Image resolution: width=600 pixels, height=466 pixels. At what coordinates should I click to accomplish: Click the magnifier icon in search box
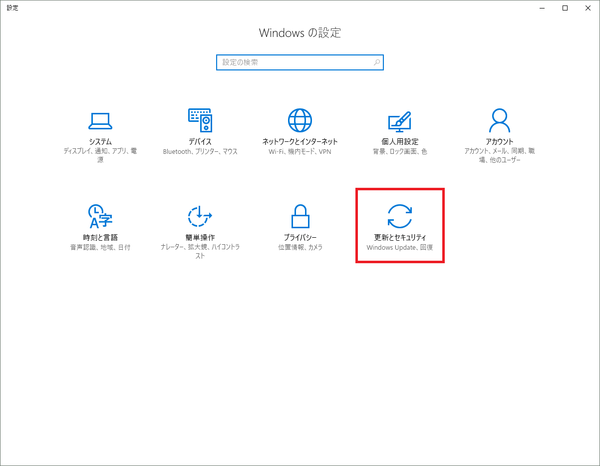coord(377,62)
